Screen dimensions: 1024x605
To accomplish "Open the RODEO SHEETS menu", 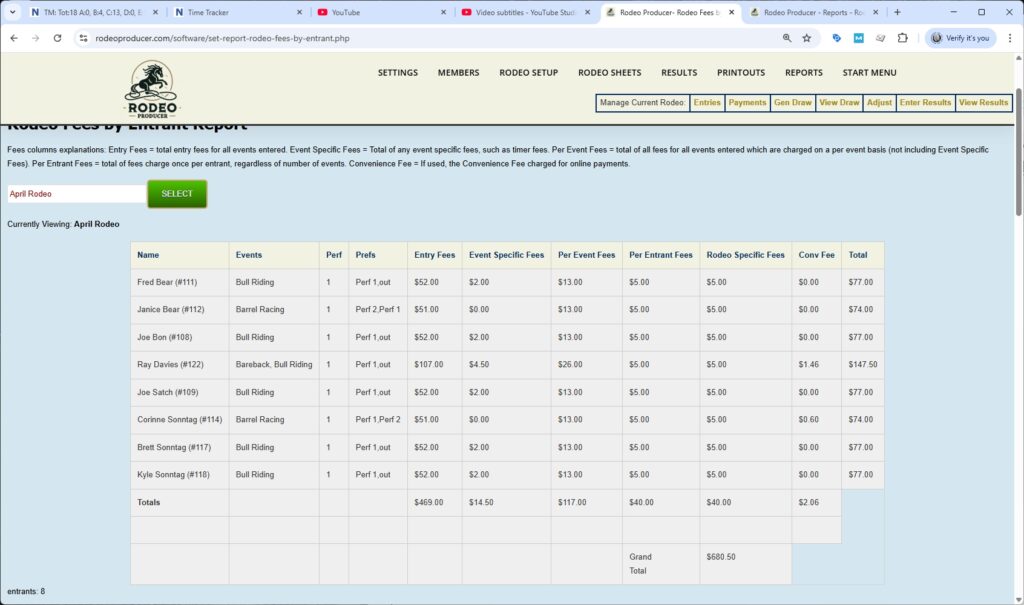I will pyautogui.click(x=609, y=72).
